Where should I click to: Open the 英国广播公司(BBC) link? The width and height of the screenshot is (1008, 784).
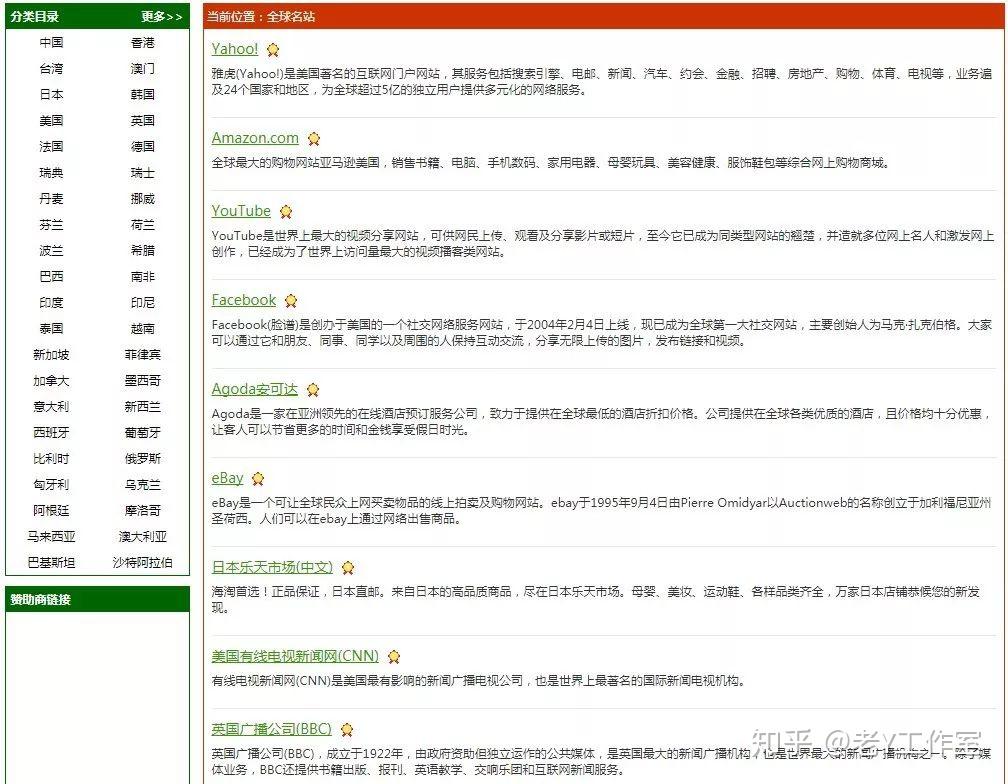click(272, 729)
